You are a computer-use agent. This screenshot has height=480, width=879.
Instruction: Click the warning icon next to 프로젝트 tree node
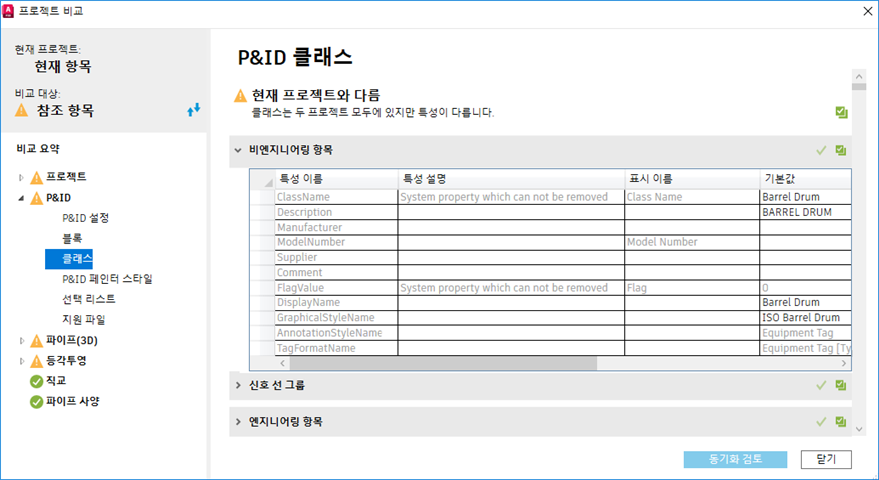tap(36, 178)
